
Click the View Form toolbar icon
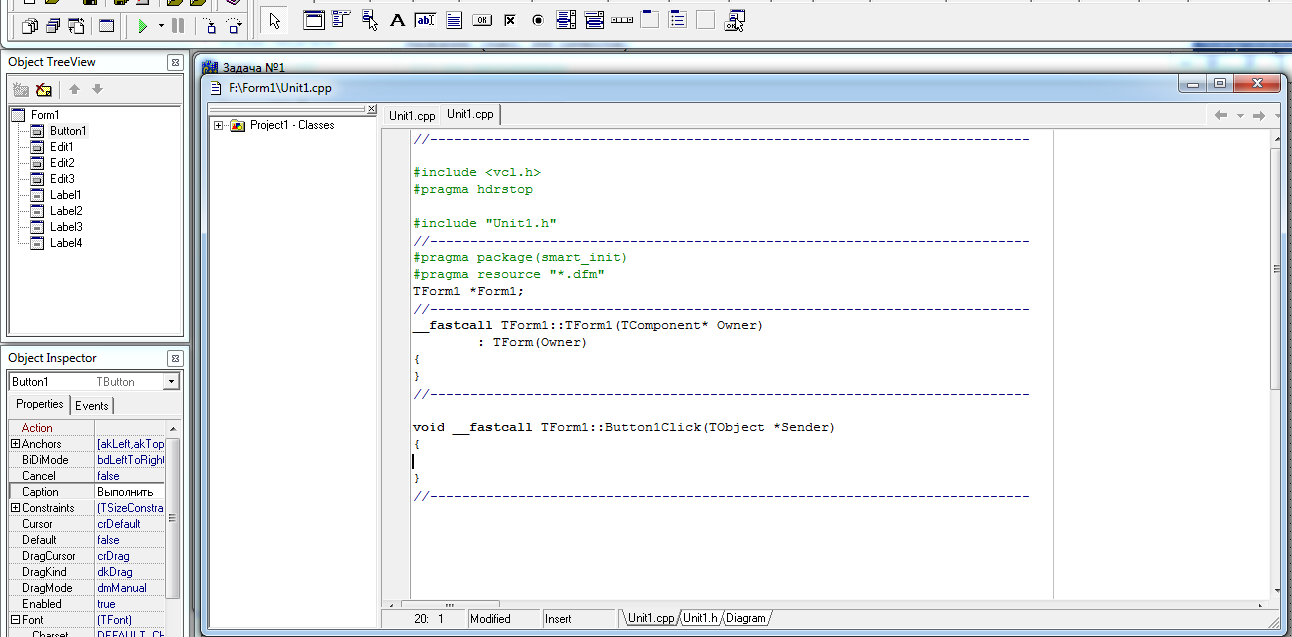point(53,26)
